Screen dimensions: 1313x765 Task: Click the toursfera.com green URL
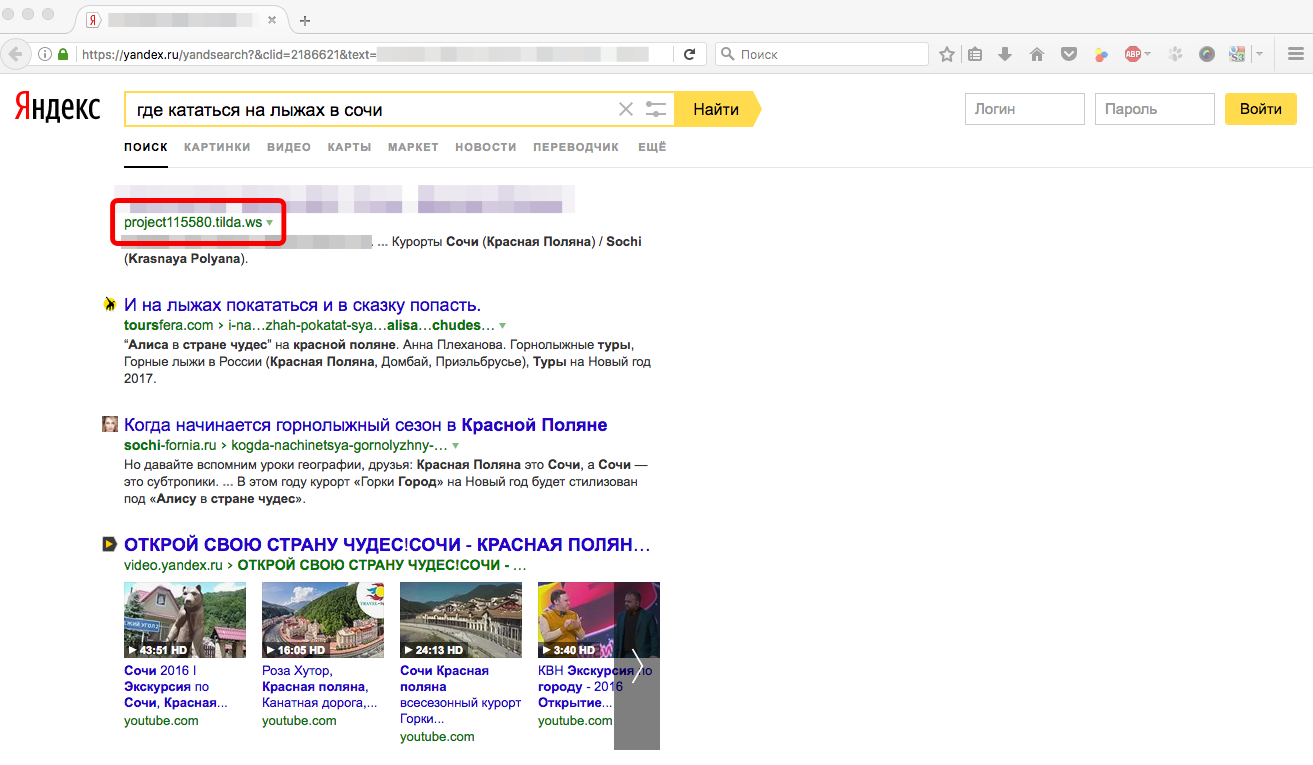168,326
